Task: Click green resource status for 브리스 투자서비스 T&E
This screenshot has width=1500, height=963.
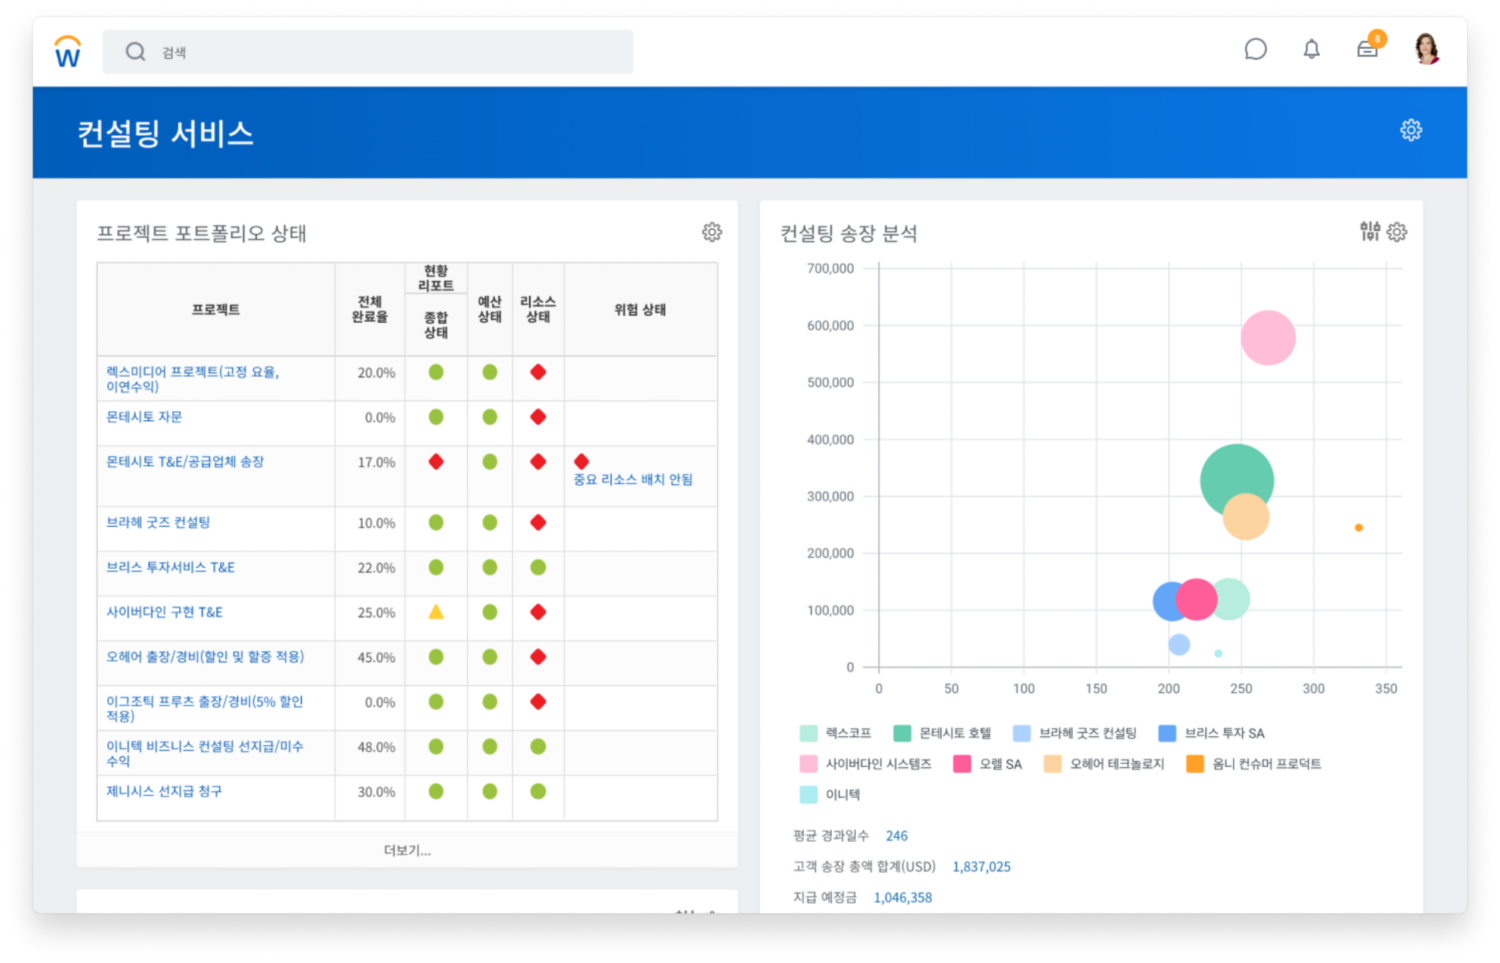Action: pyautogui.click(x=538, y=567)
